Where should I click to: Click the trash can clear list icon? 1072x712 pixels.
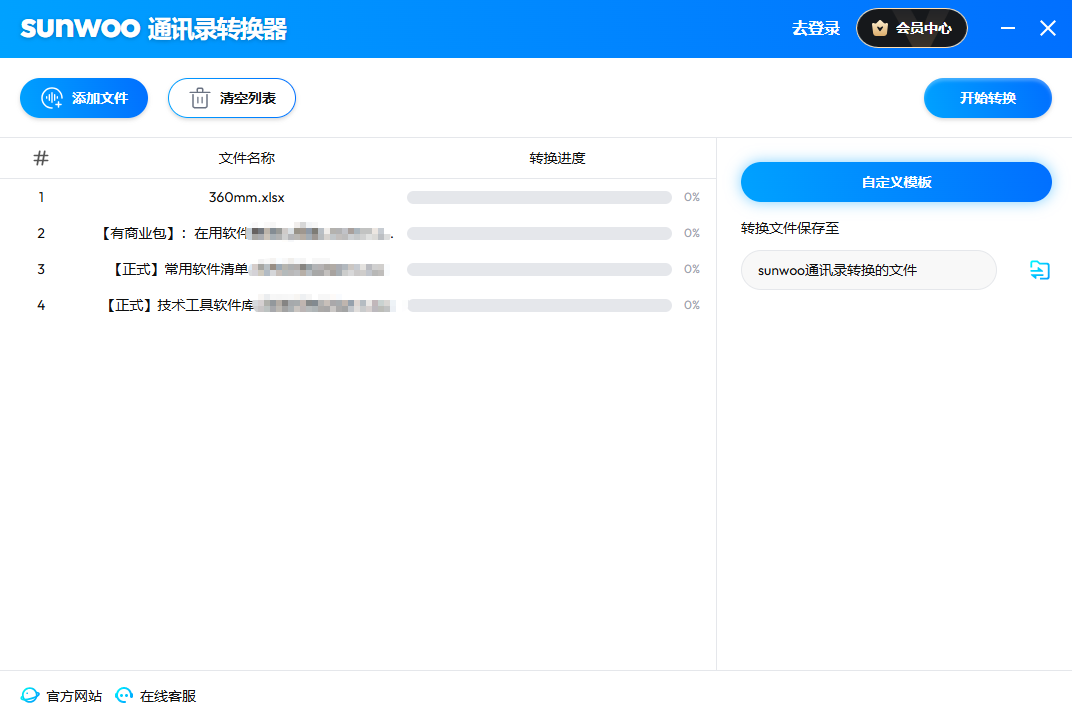point(200,98)
